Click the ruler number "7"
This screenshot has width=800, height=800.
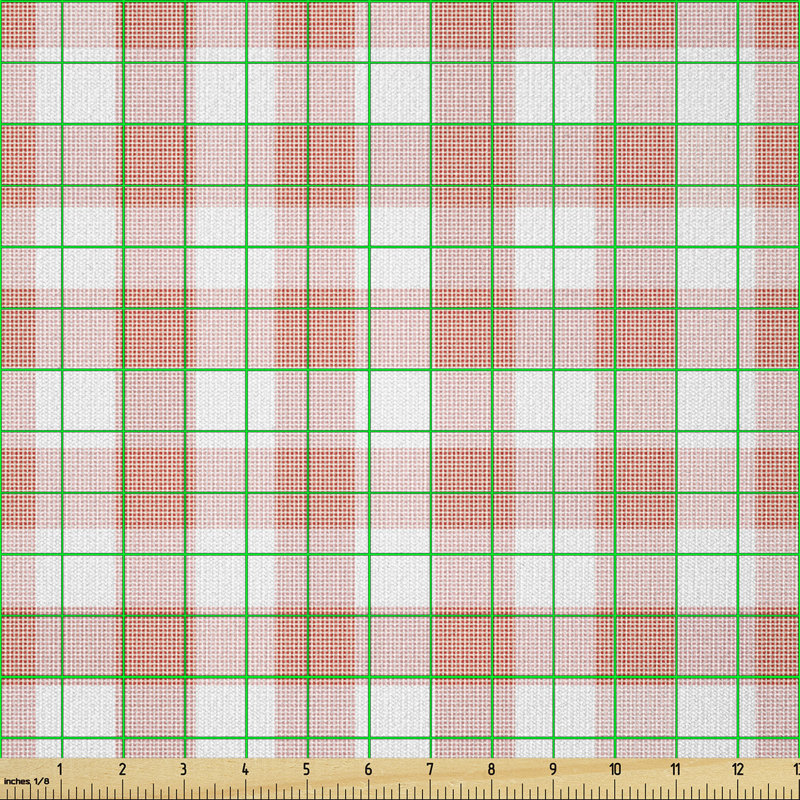tap(430, 769)
